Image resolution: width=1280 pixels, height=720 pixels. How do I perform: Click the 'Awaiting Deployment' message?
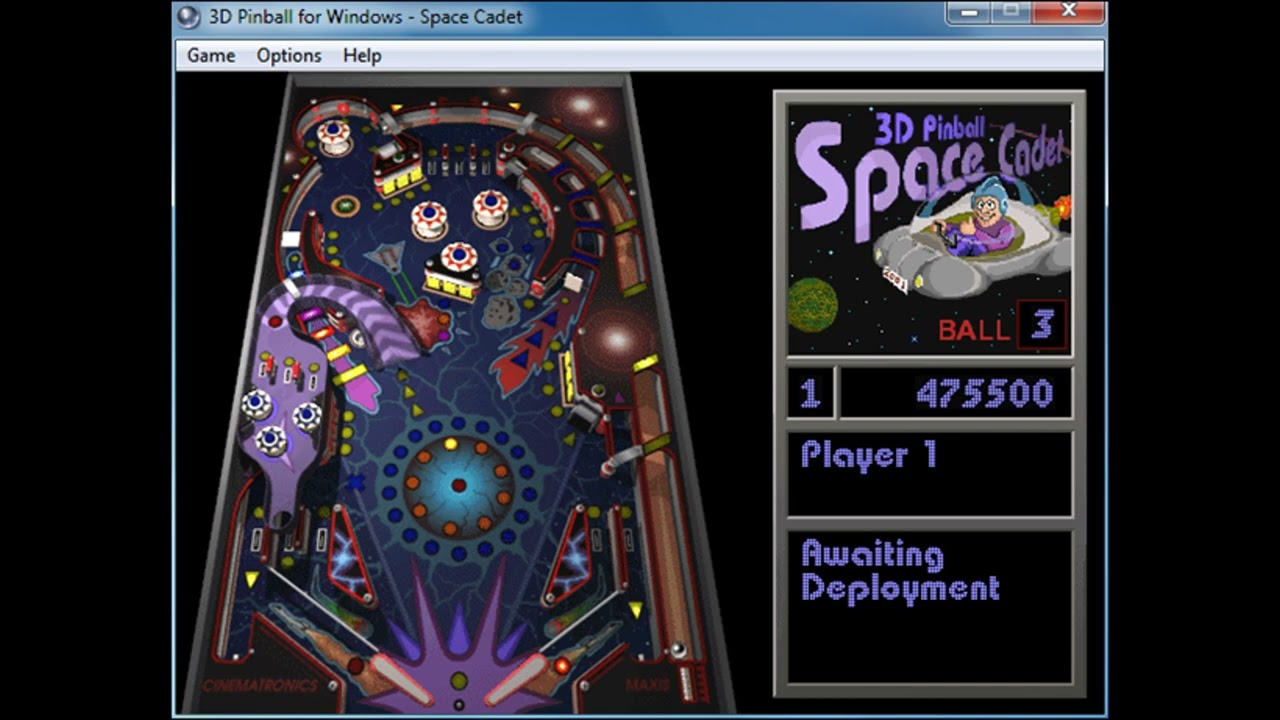pyautogui.click(x=900, y=571)
